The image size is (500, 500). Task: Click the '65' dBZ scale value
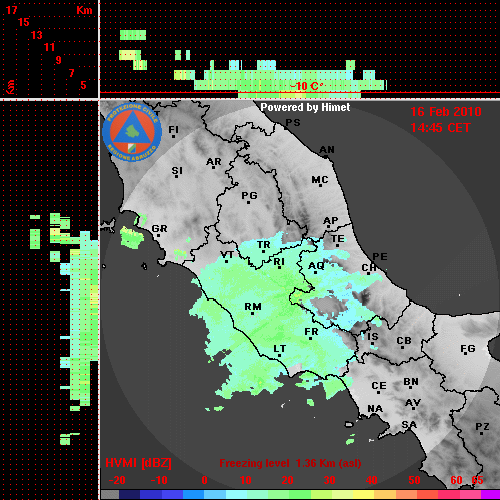click(477, 480)
